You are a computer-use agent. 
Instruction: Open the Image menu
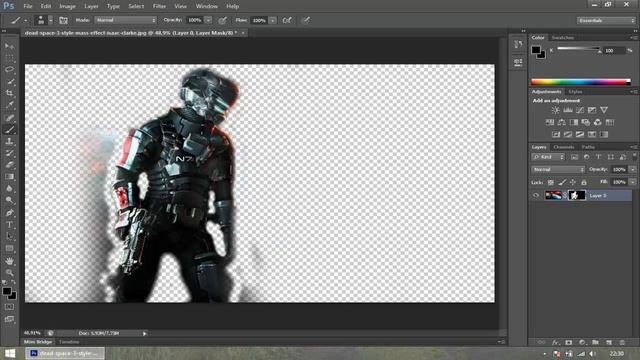tap(67, 6)
